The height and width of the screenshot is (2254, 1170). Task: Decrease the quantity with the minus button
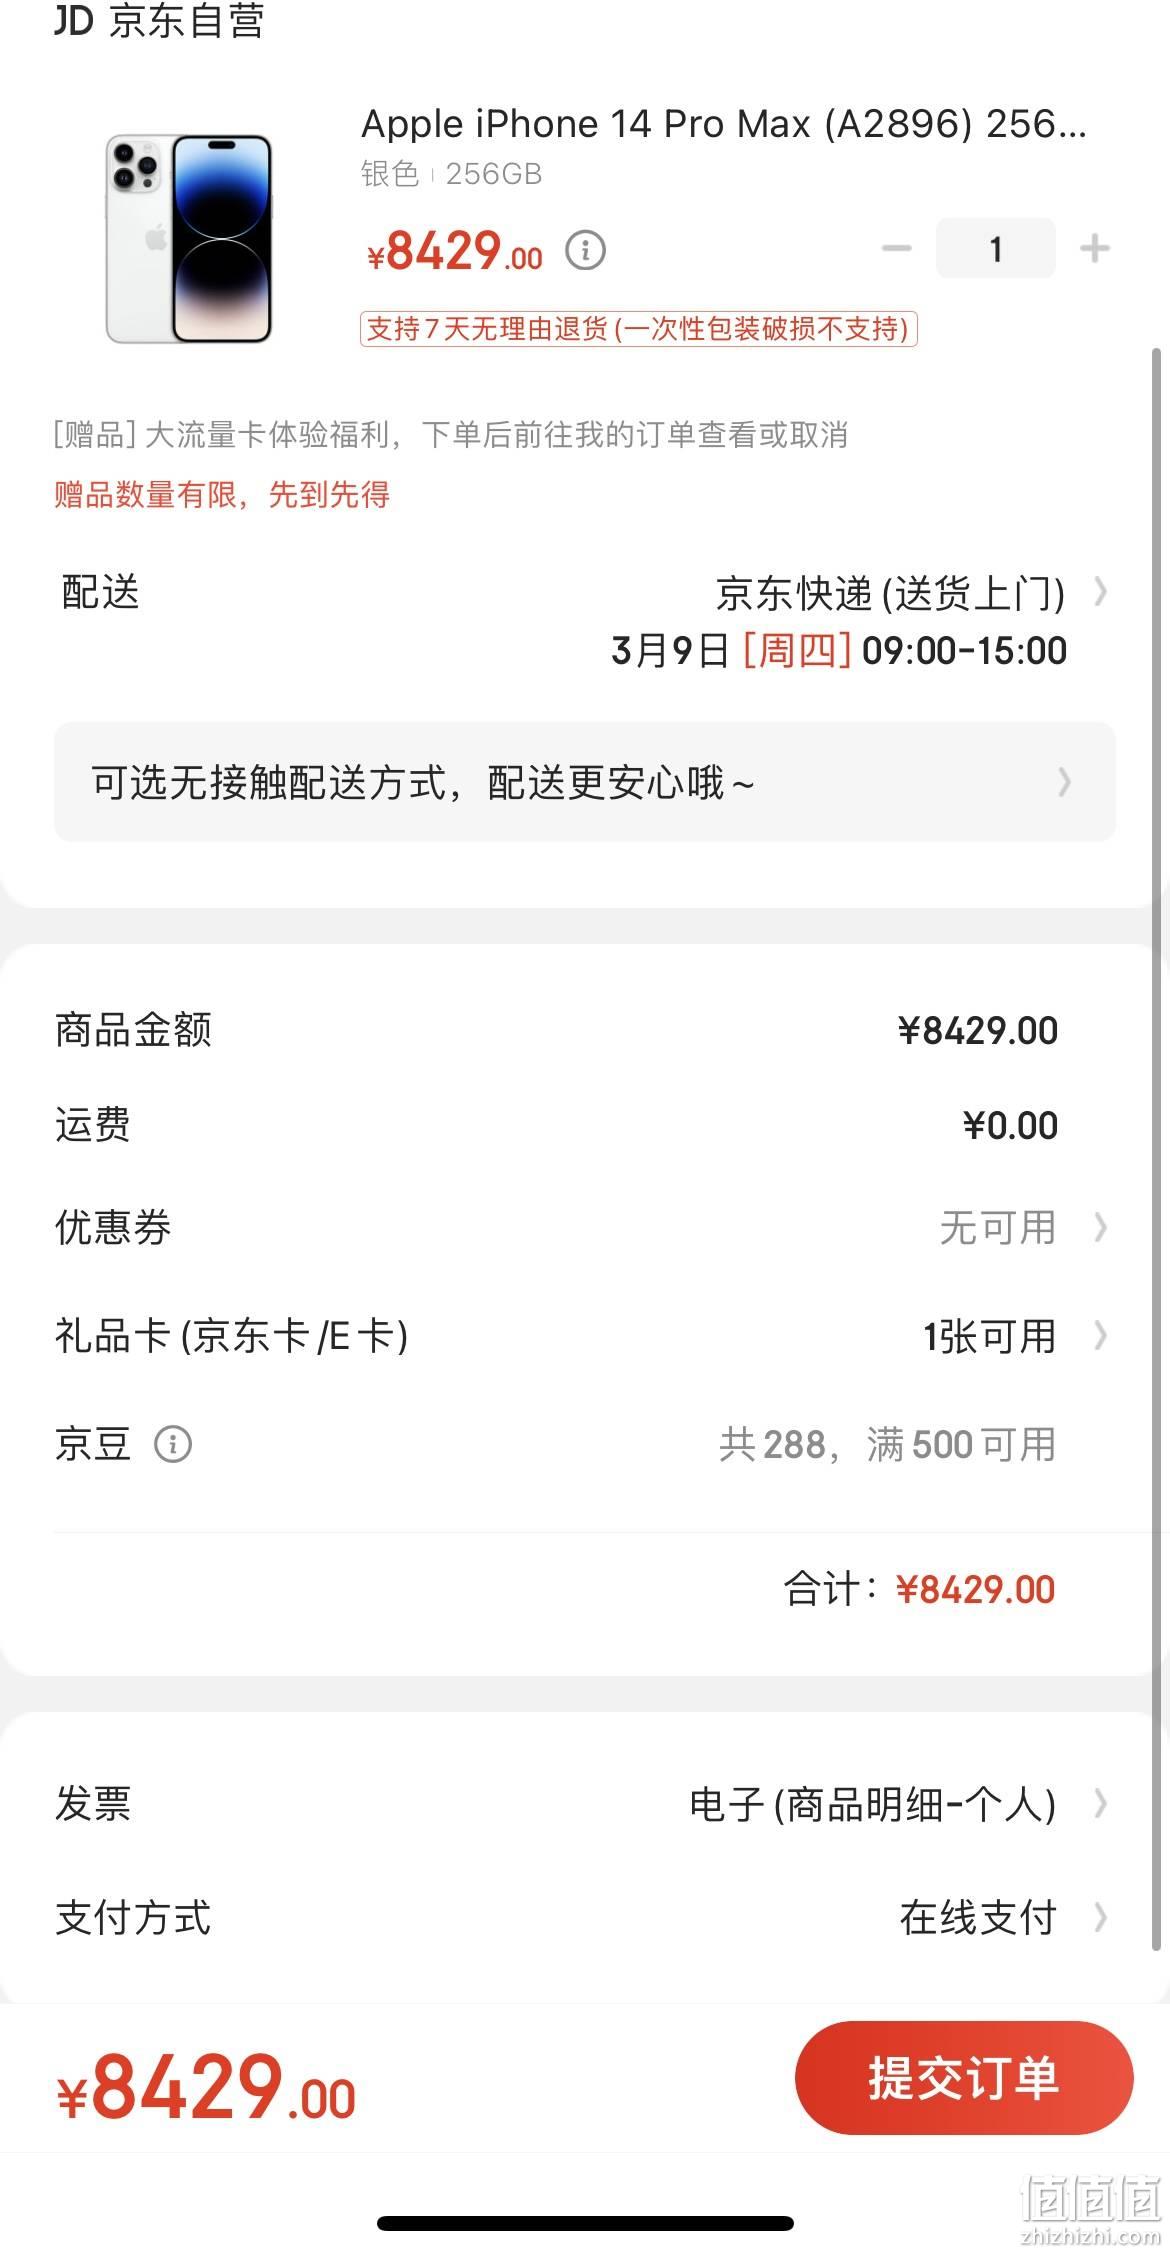896,248
